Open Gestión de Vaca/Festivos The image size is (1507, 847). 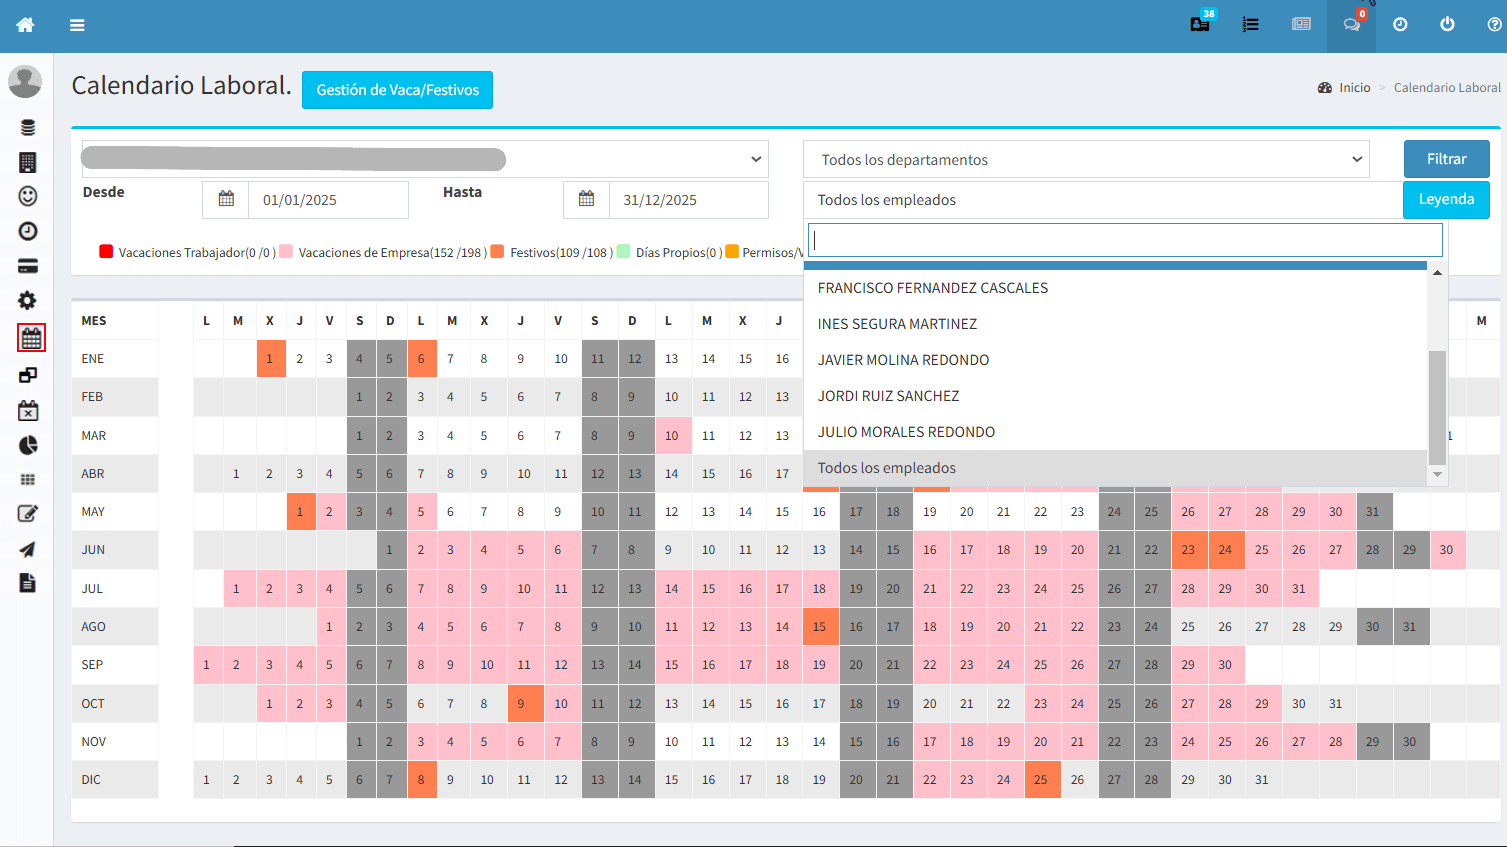(397, 90)
